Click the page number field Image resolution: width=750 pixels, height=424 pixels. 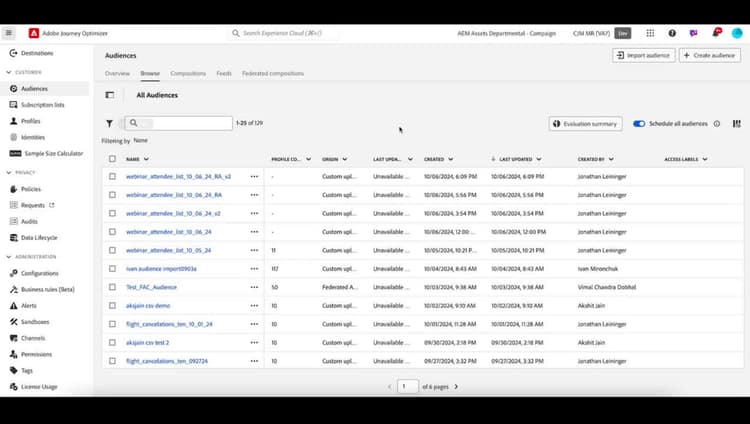pyautogui.click(x=408, y=387)
